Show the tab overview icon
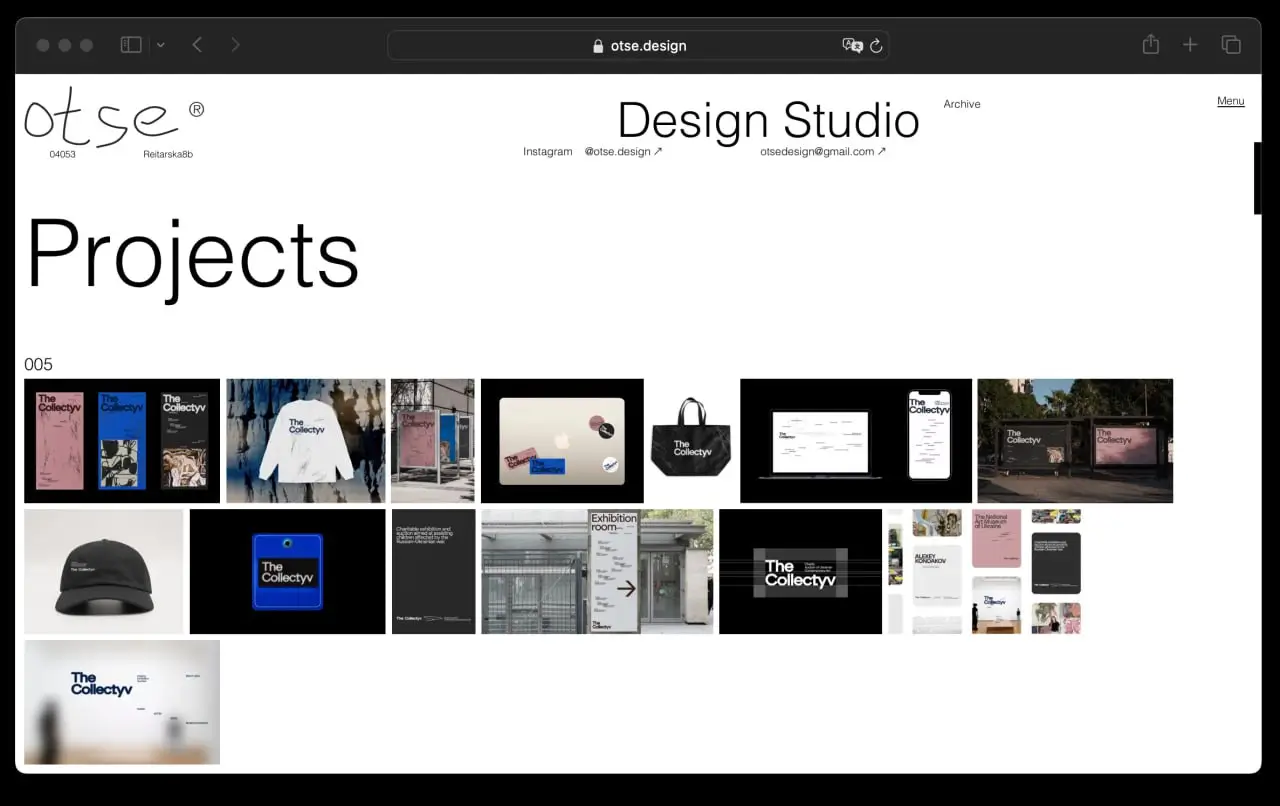 1231,45
